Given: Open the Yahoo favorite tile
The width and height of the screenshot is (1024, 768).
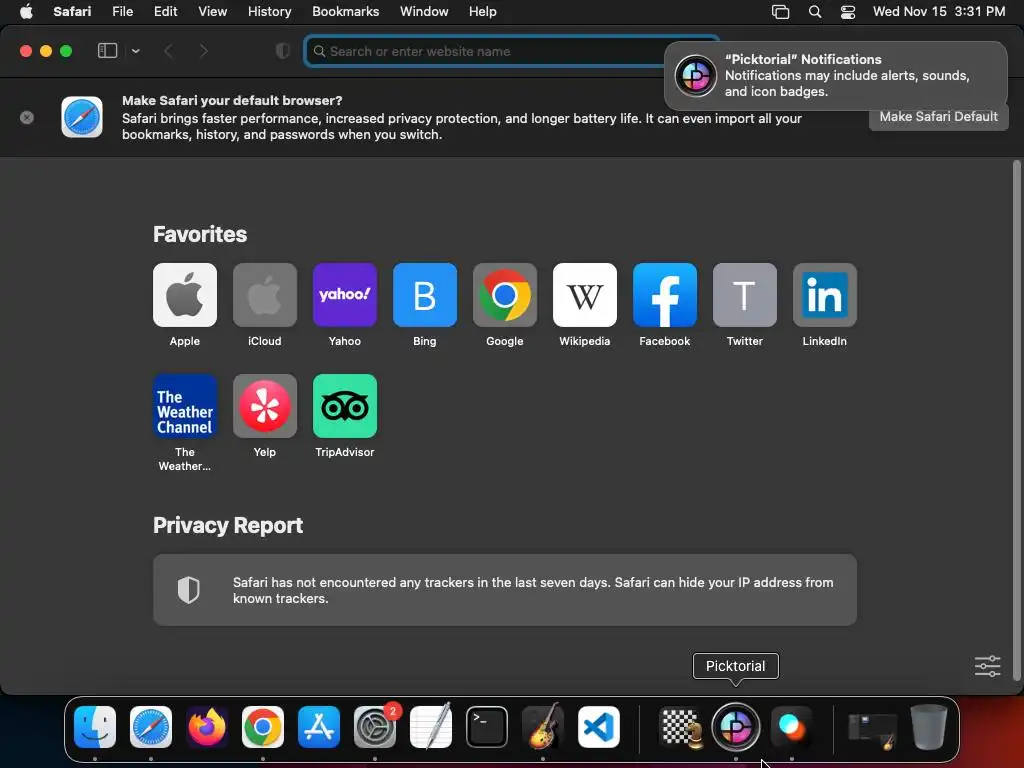Looking at the screenshot, I should point(345,295).
